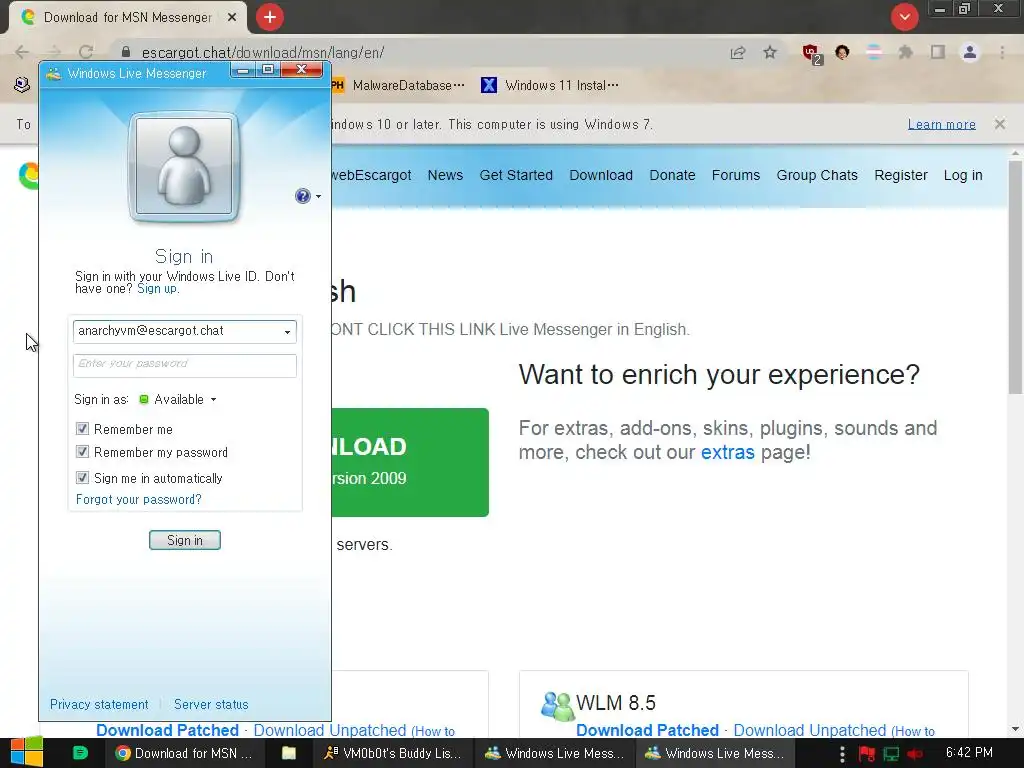Screen dimensions: 1024x768
Task: Click the Sign in button
Action: (185, 540)
